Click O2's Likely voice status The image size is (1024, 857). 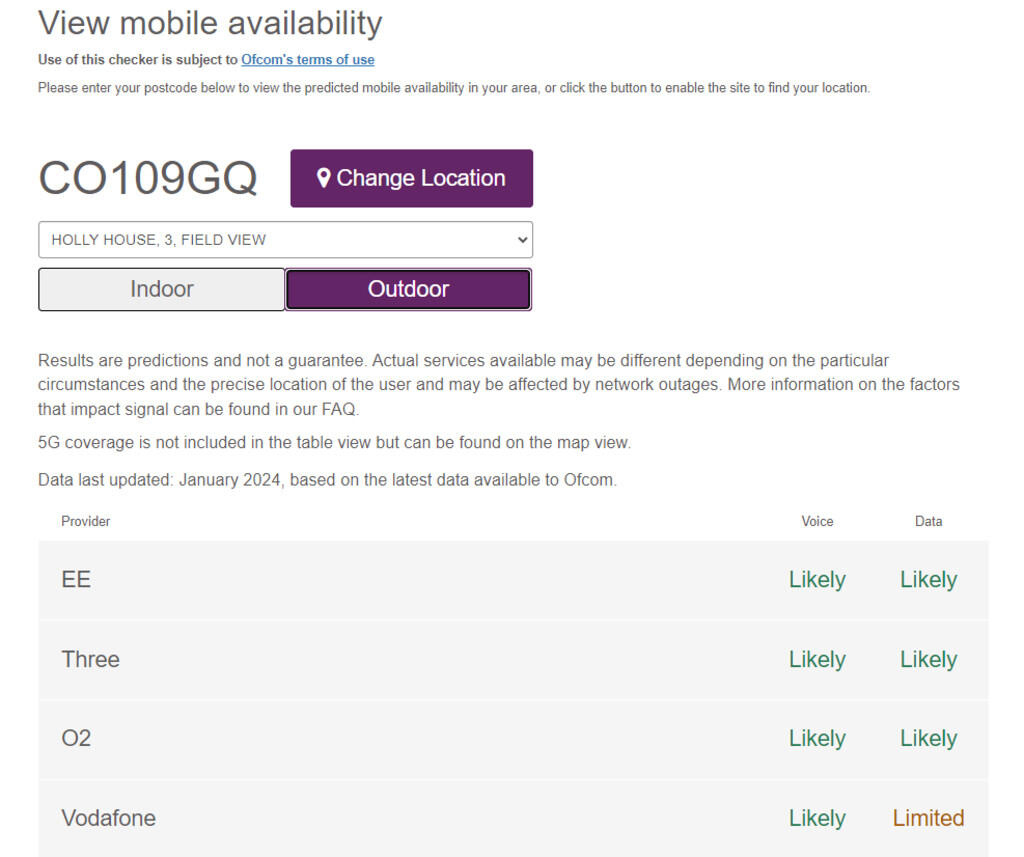coord(817,739)
